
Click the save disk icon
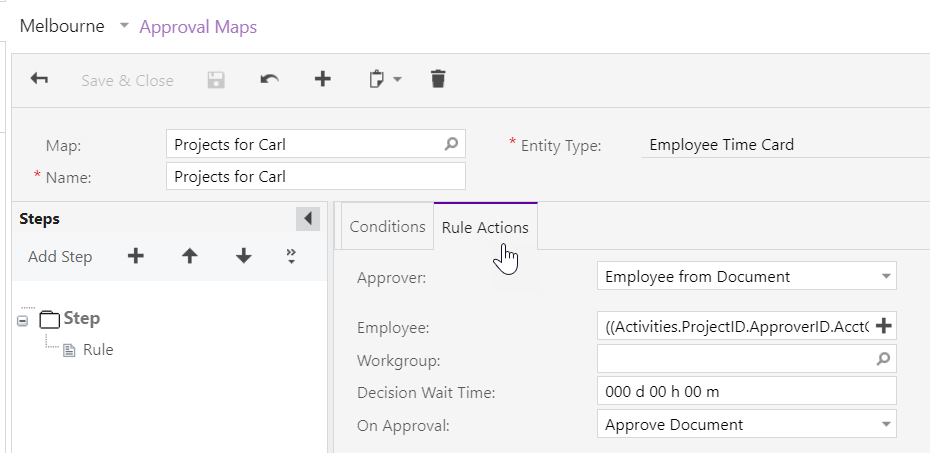click(216, 80)
